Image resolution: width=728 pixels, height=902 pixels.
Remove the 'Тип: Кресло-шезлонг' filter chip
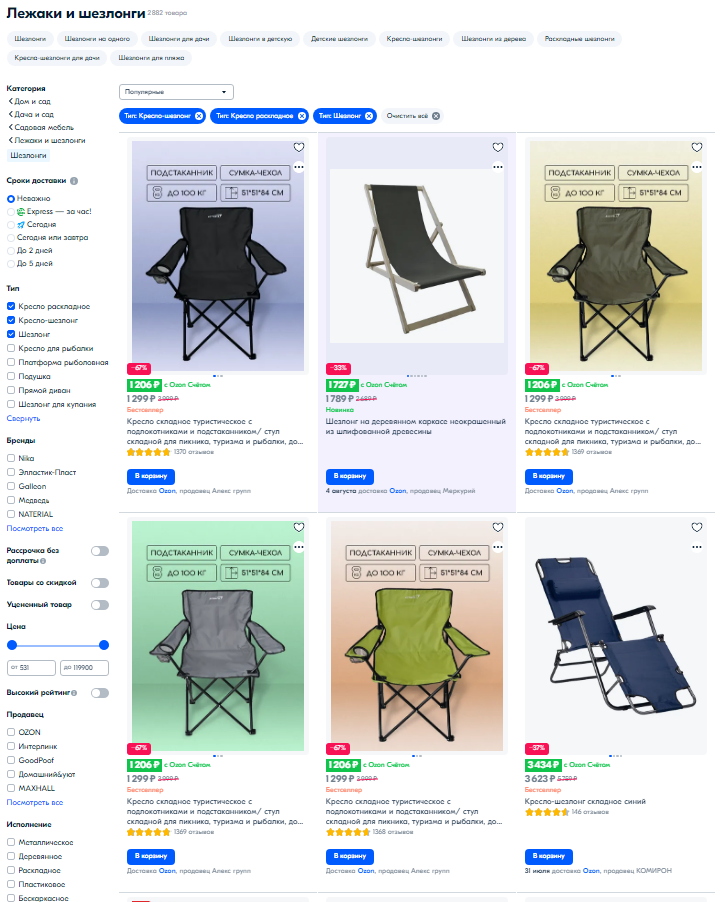(199, 116)
